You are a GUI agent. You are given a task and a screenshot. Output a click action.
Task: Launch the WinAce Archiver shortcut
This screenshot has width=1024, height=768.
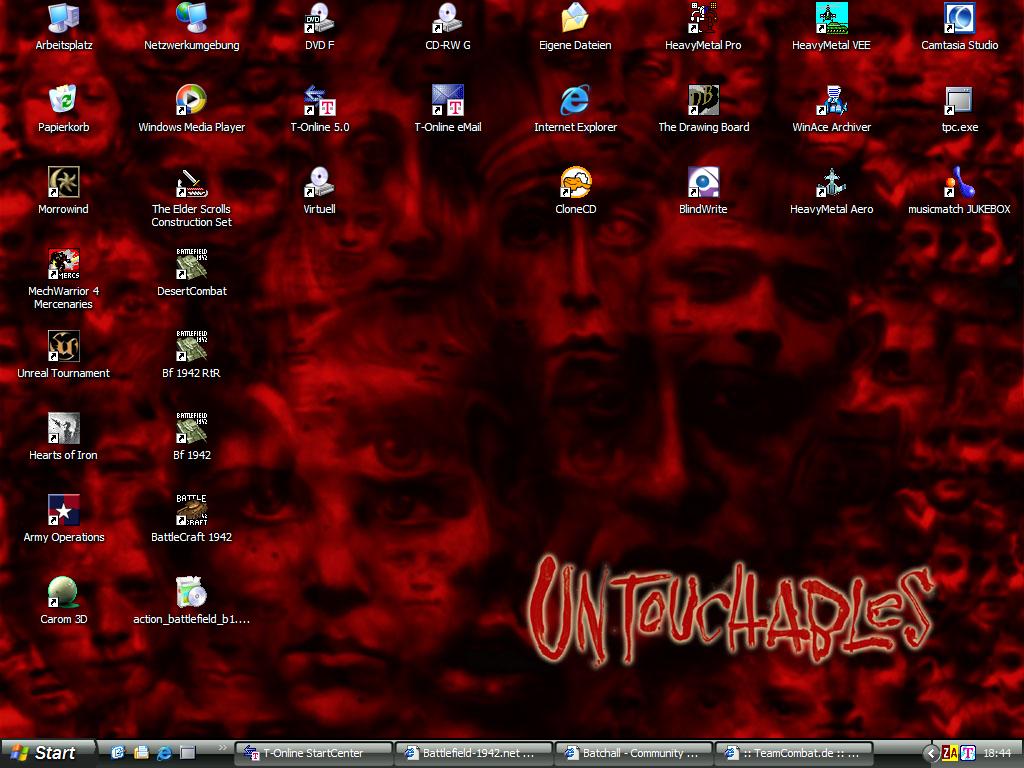831,108
